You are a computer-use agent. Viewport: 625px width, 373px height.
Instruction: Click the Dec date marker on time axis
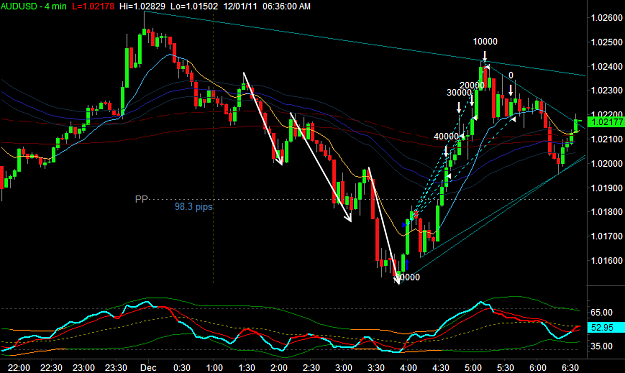coord(148,367)
